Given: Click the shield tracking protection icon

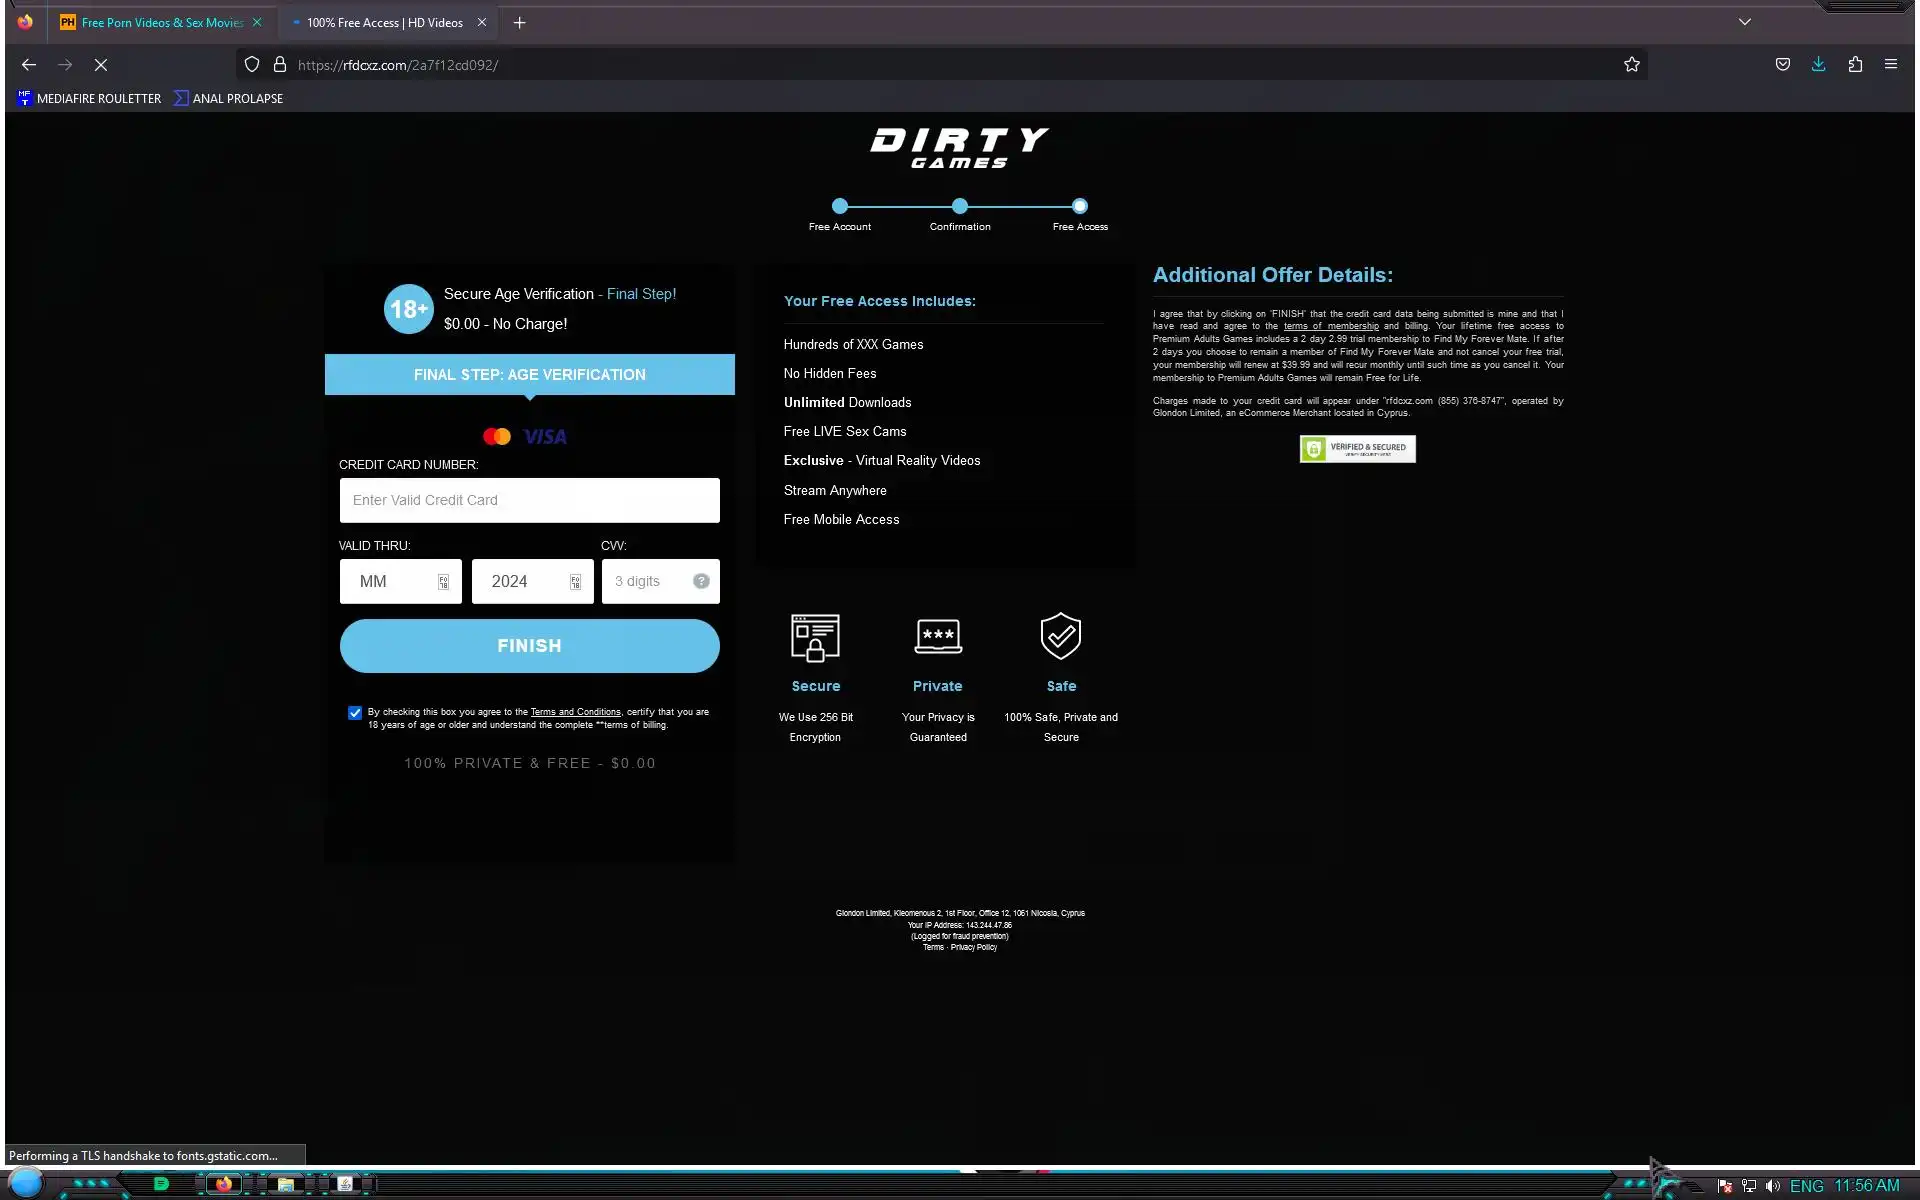Looking at the screenshot, I should pos(252,65).
